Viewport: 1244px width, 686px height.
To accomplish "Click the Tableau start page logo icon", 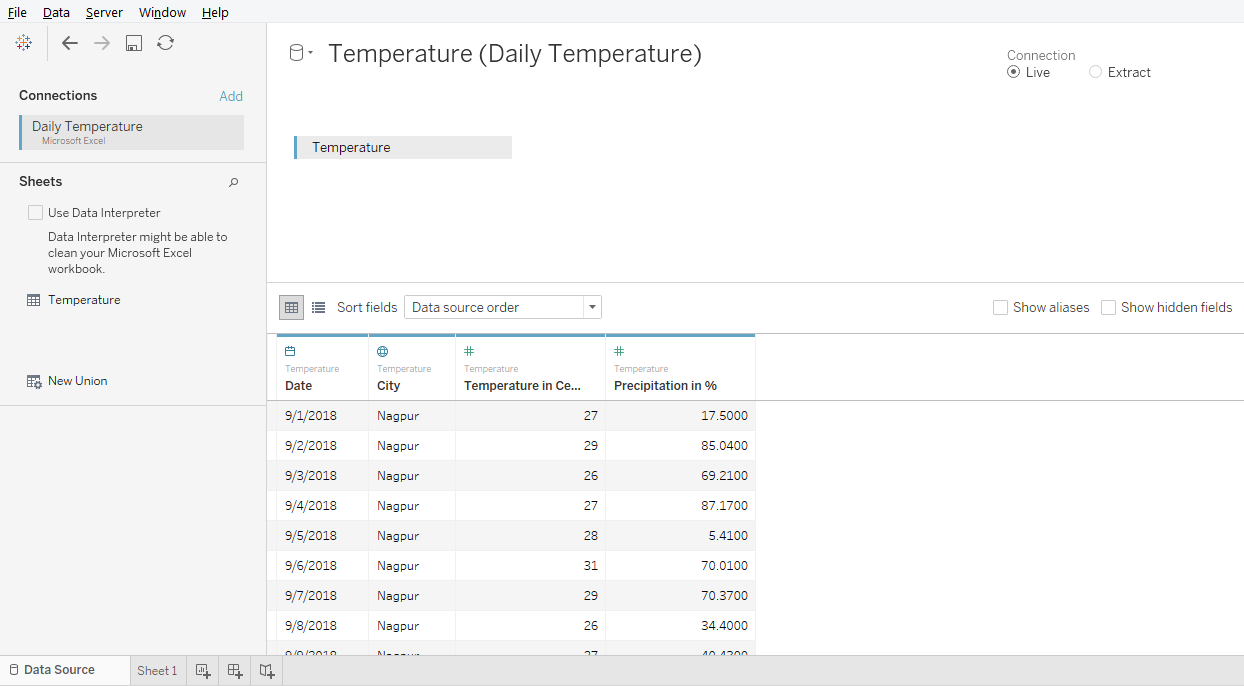I will (24, 43).
